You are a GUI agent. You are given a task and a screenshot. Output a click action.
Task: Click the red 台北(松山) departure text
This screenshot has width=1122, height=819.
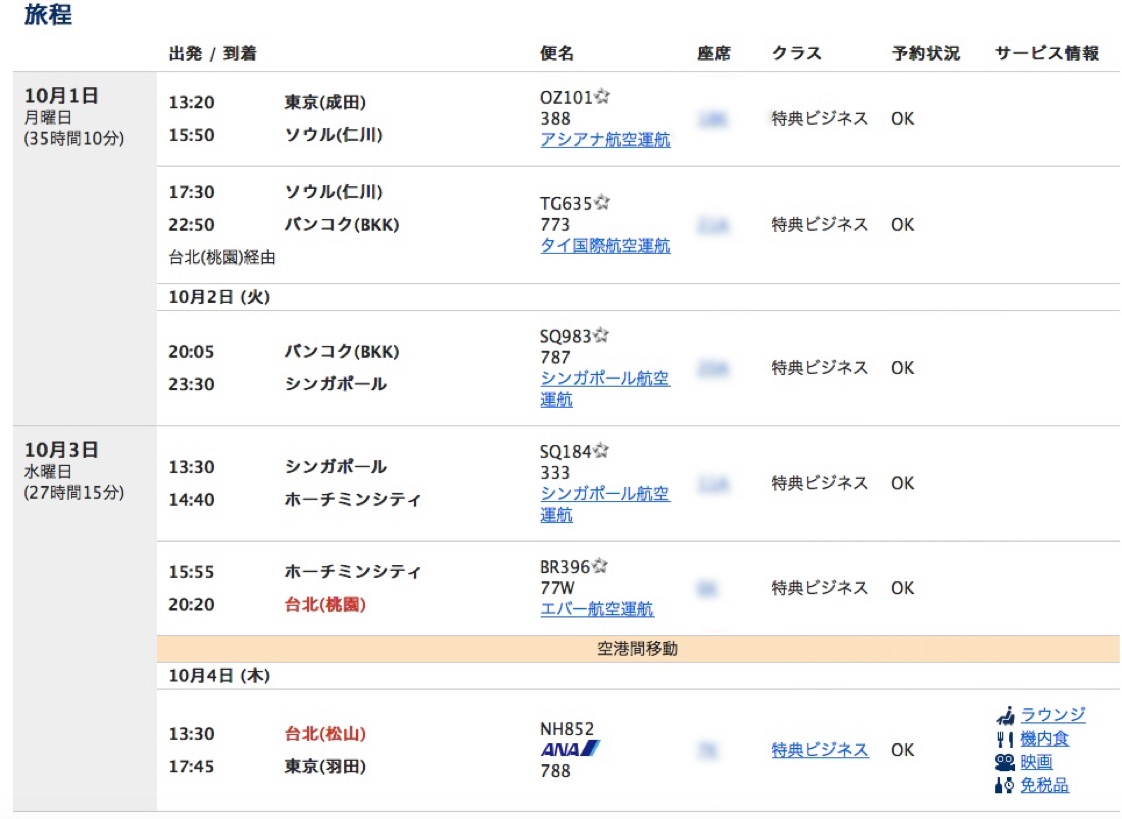[x=326, y=734]
